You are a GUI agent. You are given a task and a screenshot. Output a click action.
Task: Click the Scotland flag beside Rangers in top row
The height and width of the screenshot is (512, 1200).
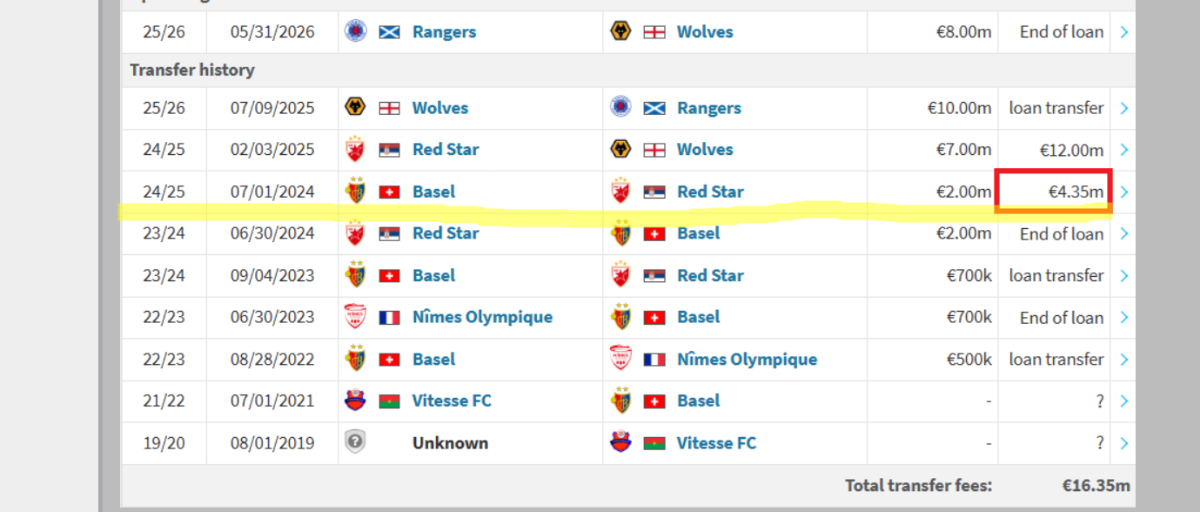tap(389, 32)
